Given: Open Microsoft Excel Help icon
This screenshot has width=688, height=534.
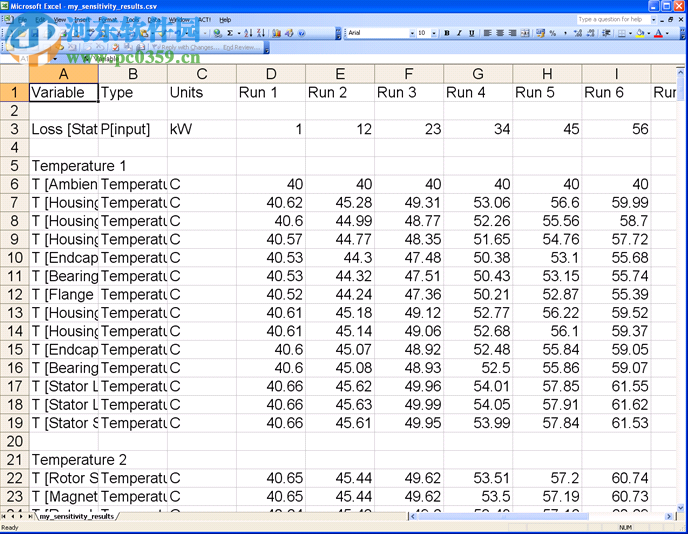Looking at the screenshot, I should click(x=301, y=33).
